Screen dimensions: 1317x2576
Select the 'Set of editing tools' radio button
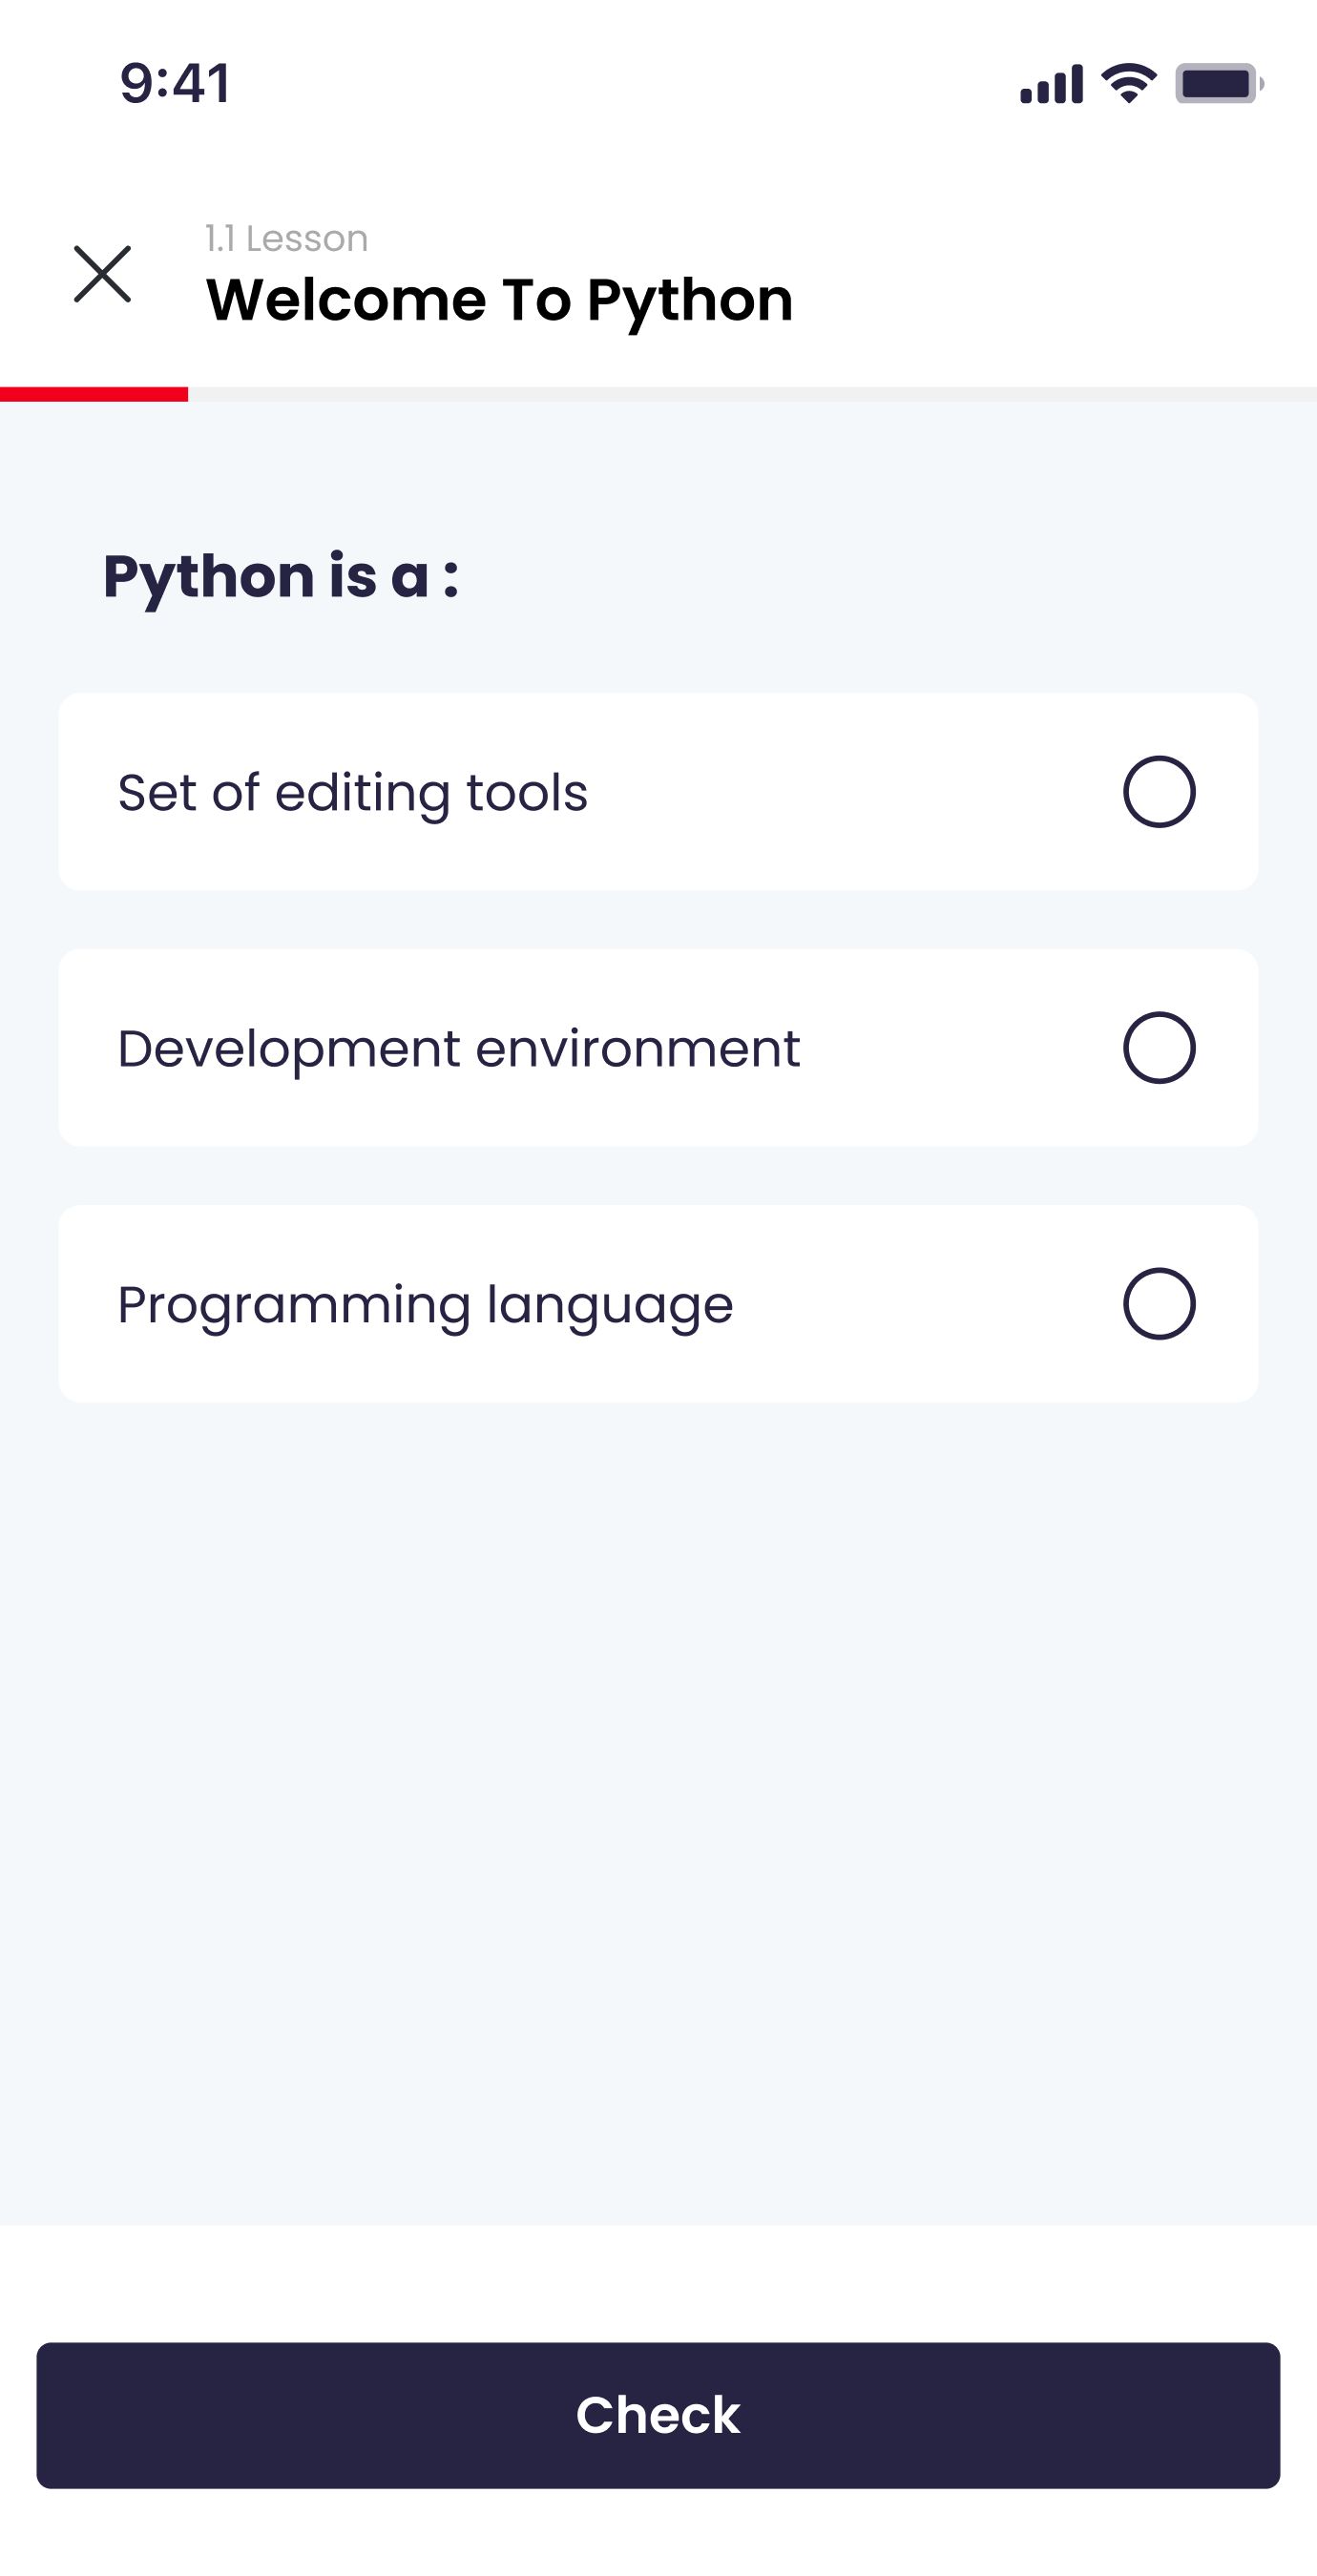coord(1159,792)
